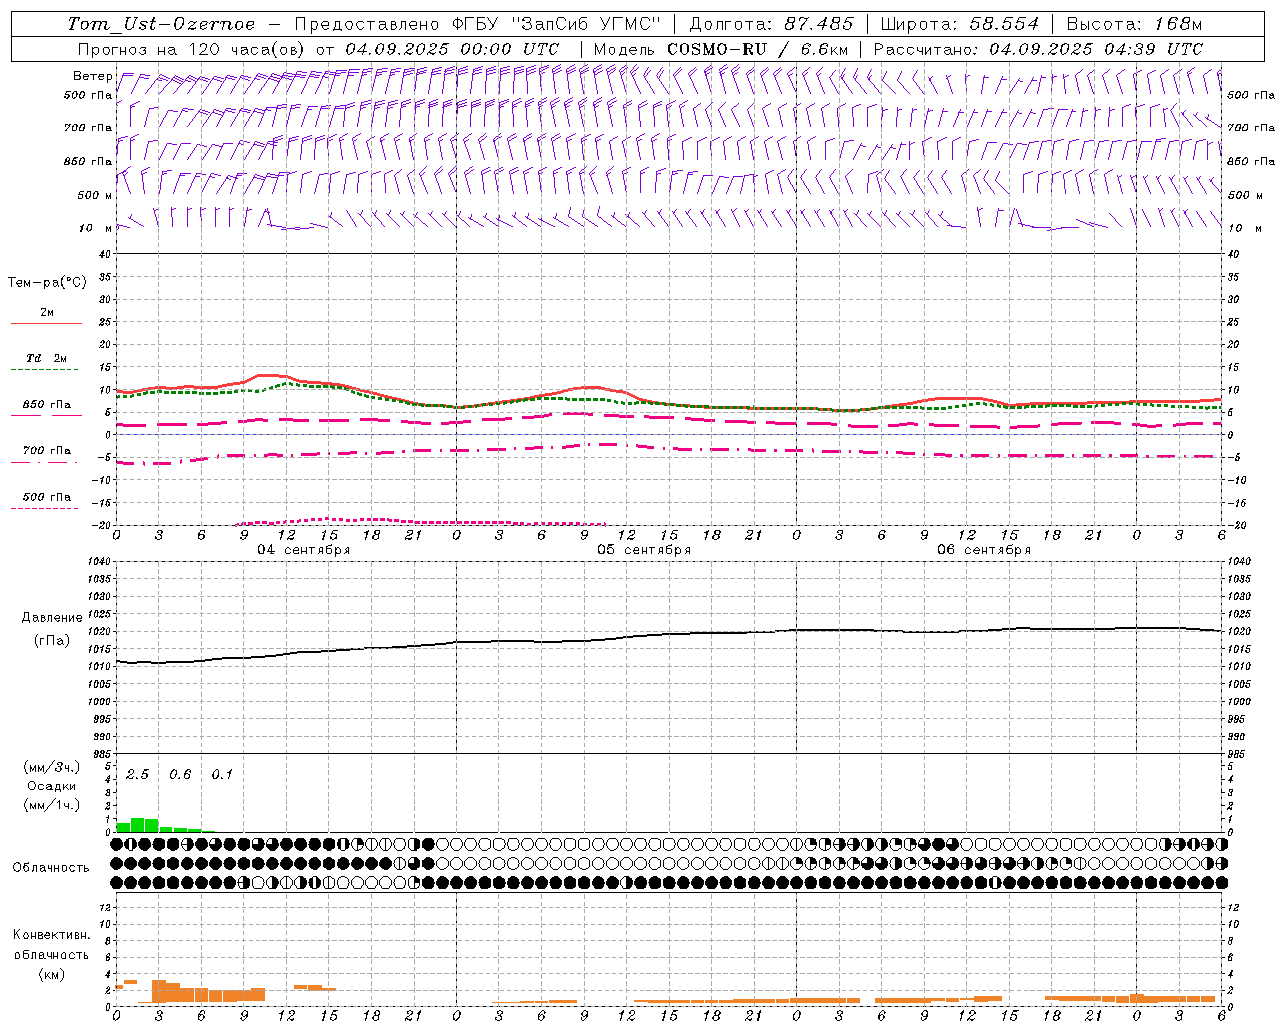Click the date label "06 сентября"
The image size is (1280, 1024).
[x=984, y=550]
